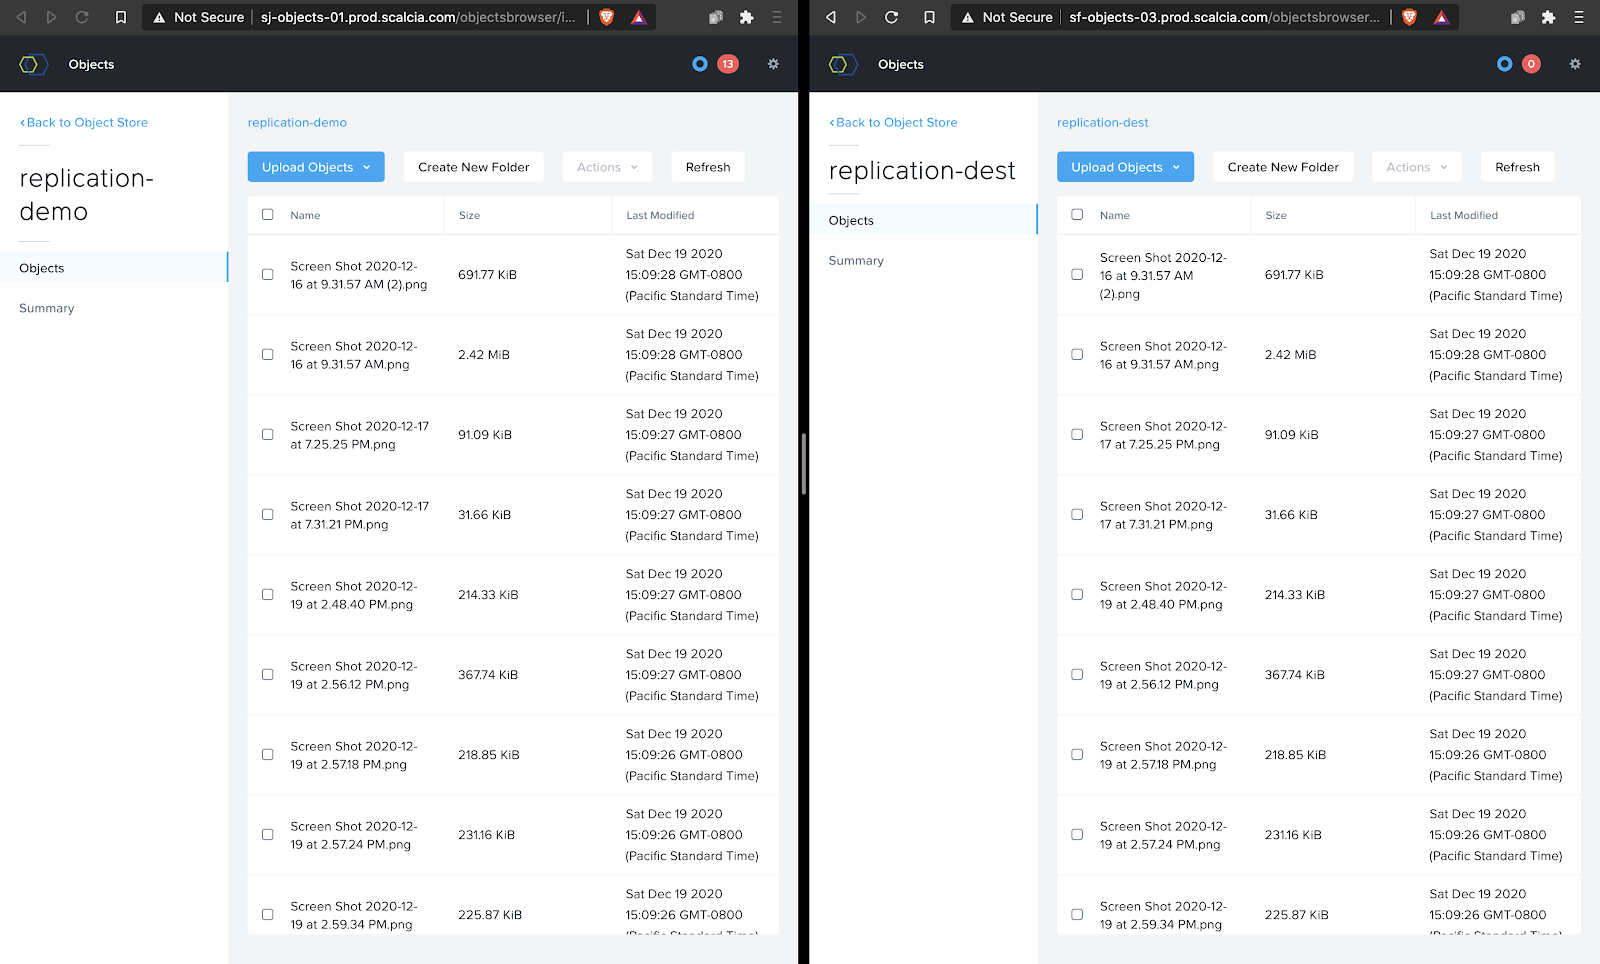Screen dimensions: 1600x964
Task: Check the 2.56.12 PM.png row in replication-dest
Action: pyautogui.click(x=1077, y=674)
